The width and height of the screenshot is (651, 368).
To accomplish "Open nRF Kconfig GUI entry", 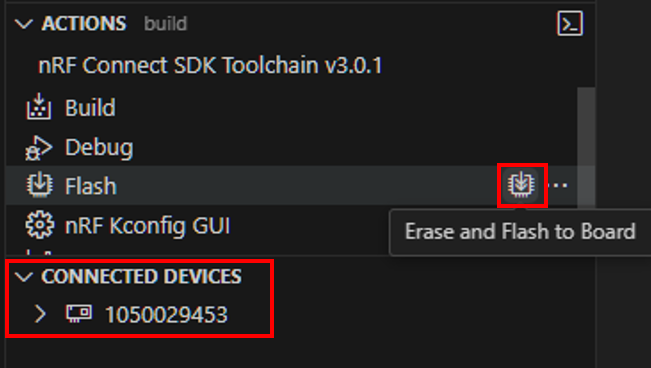I will point(147,226).
